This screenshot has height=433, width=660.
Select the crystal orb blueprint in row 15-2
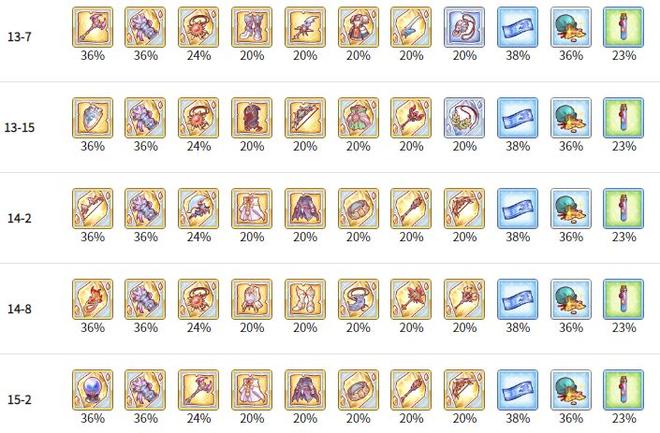click(93, 390)
